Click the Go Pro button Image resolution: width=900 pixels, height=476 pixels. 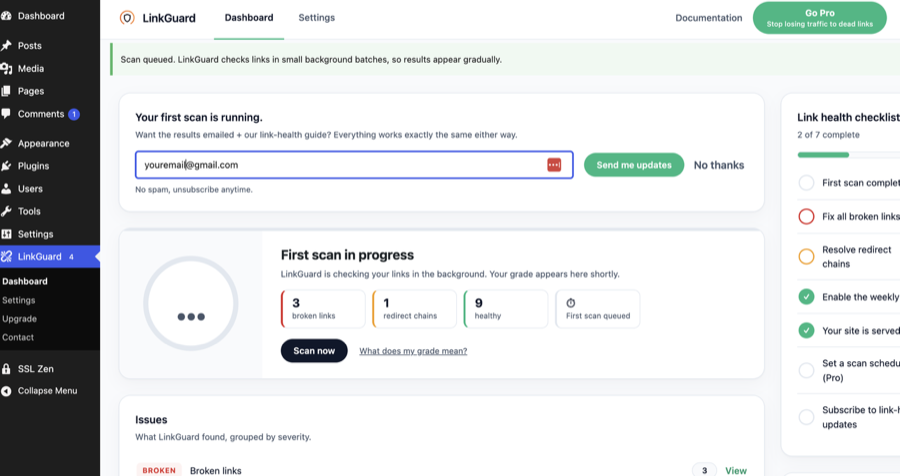tap(819, 18)
